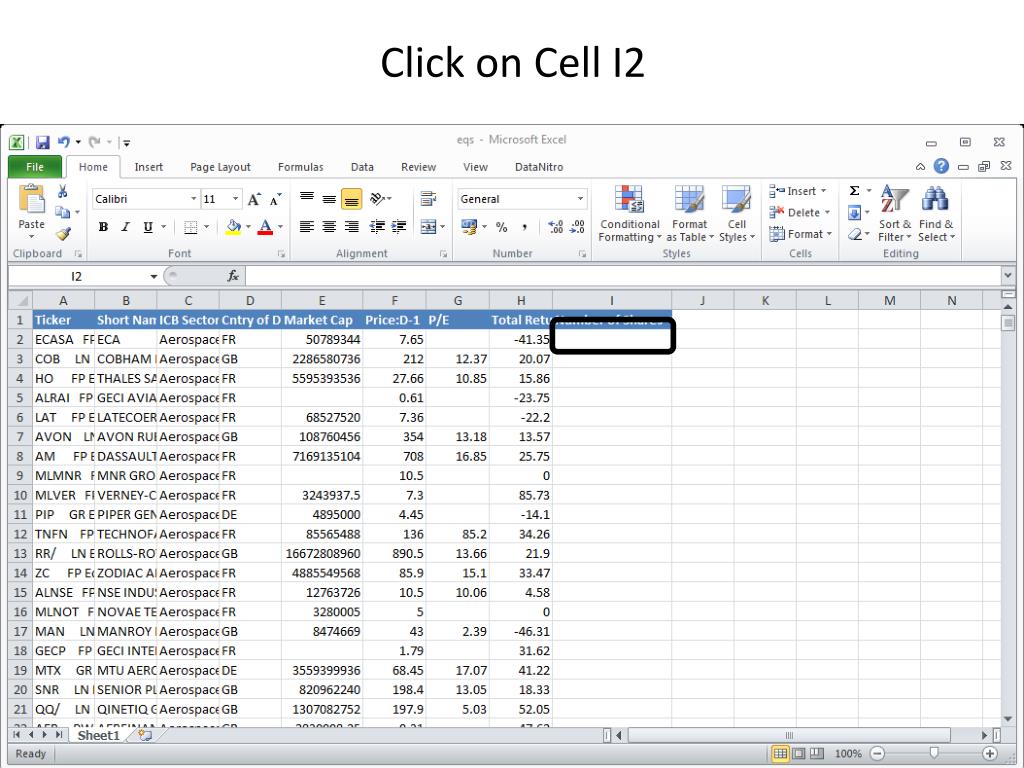Viewport: 1024px width, 768px height.
Task: Copy the selected cell
Action: click(63, 212)
